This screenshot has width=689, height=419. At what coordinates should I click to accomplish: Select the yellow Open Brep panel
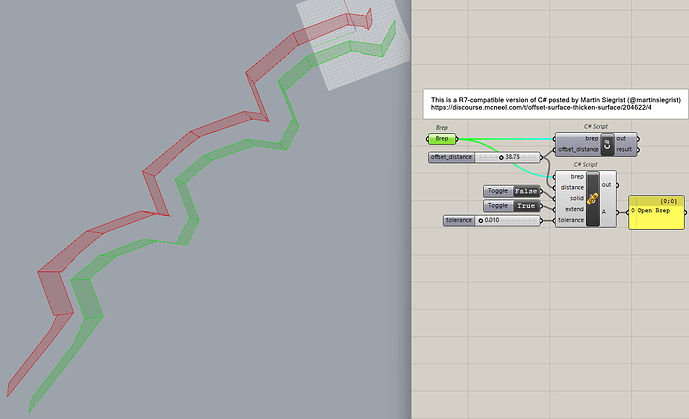(656, 213)
